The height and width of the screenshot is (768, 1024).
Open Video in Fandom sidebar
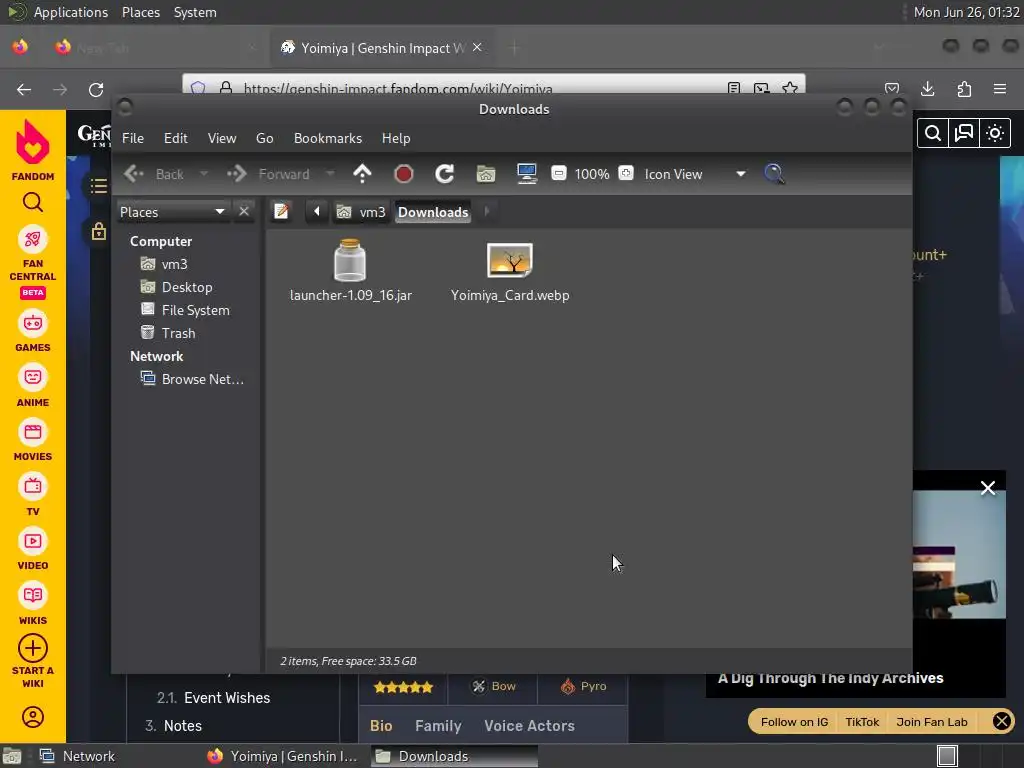pos(33,551)
